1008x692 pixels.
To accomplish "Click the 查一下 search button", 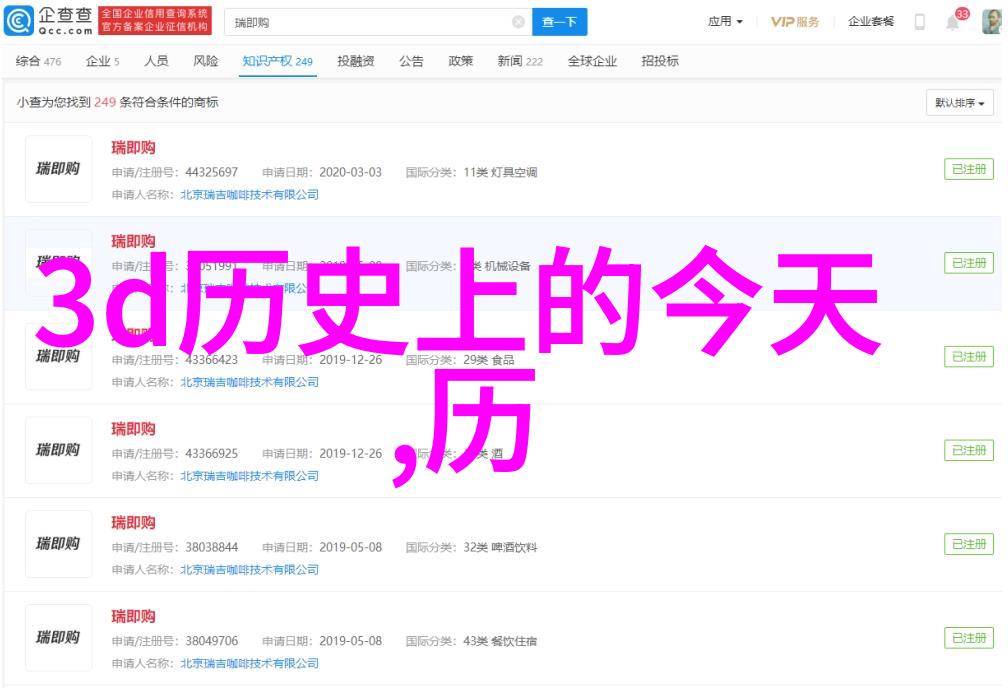I will pyautogui.click(x=559, y=23).
